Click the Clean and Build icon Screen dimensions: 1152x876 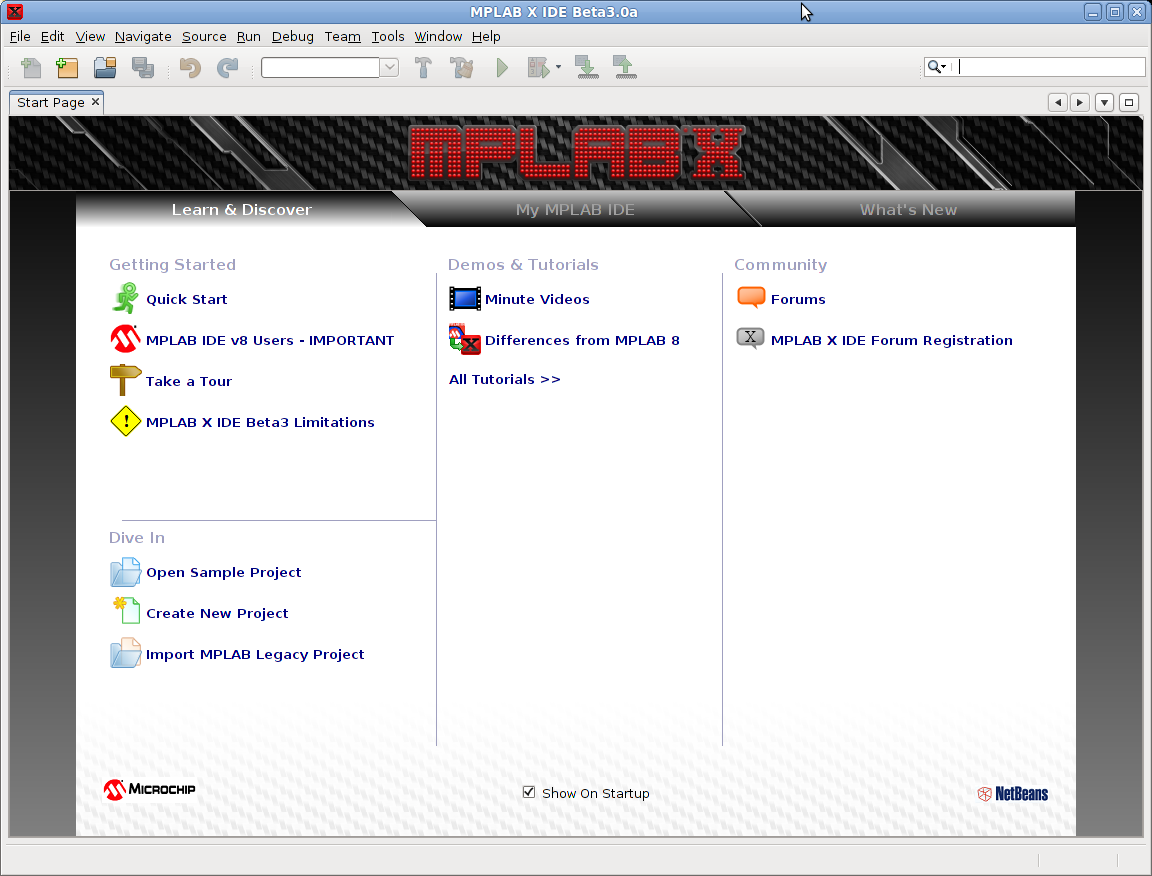click(x=462, y=68)
